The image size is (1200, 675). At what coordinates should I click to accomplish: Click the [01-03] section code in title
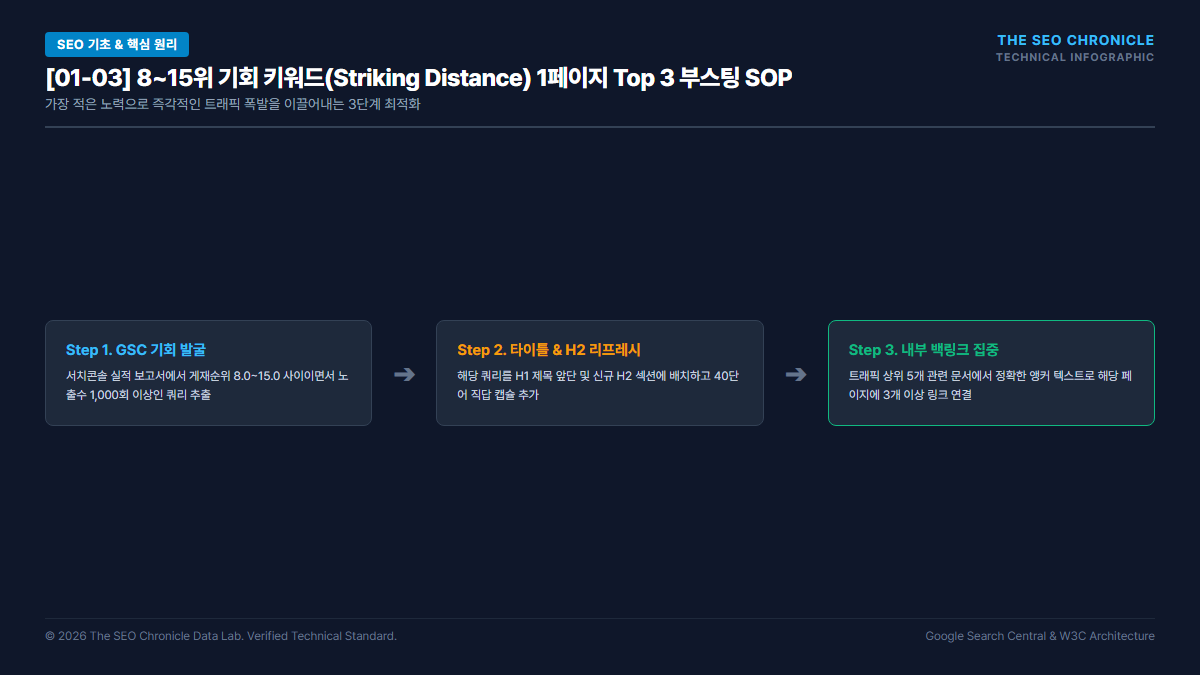(87, 79)
